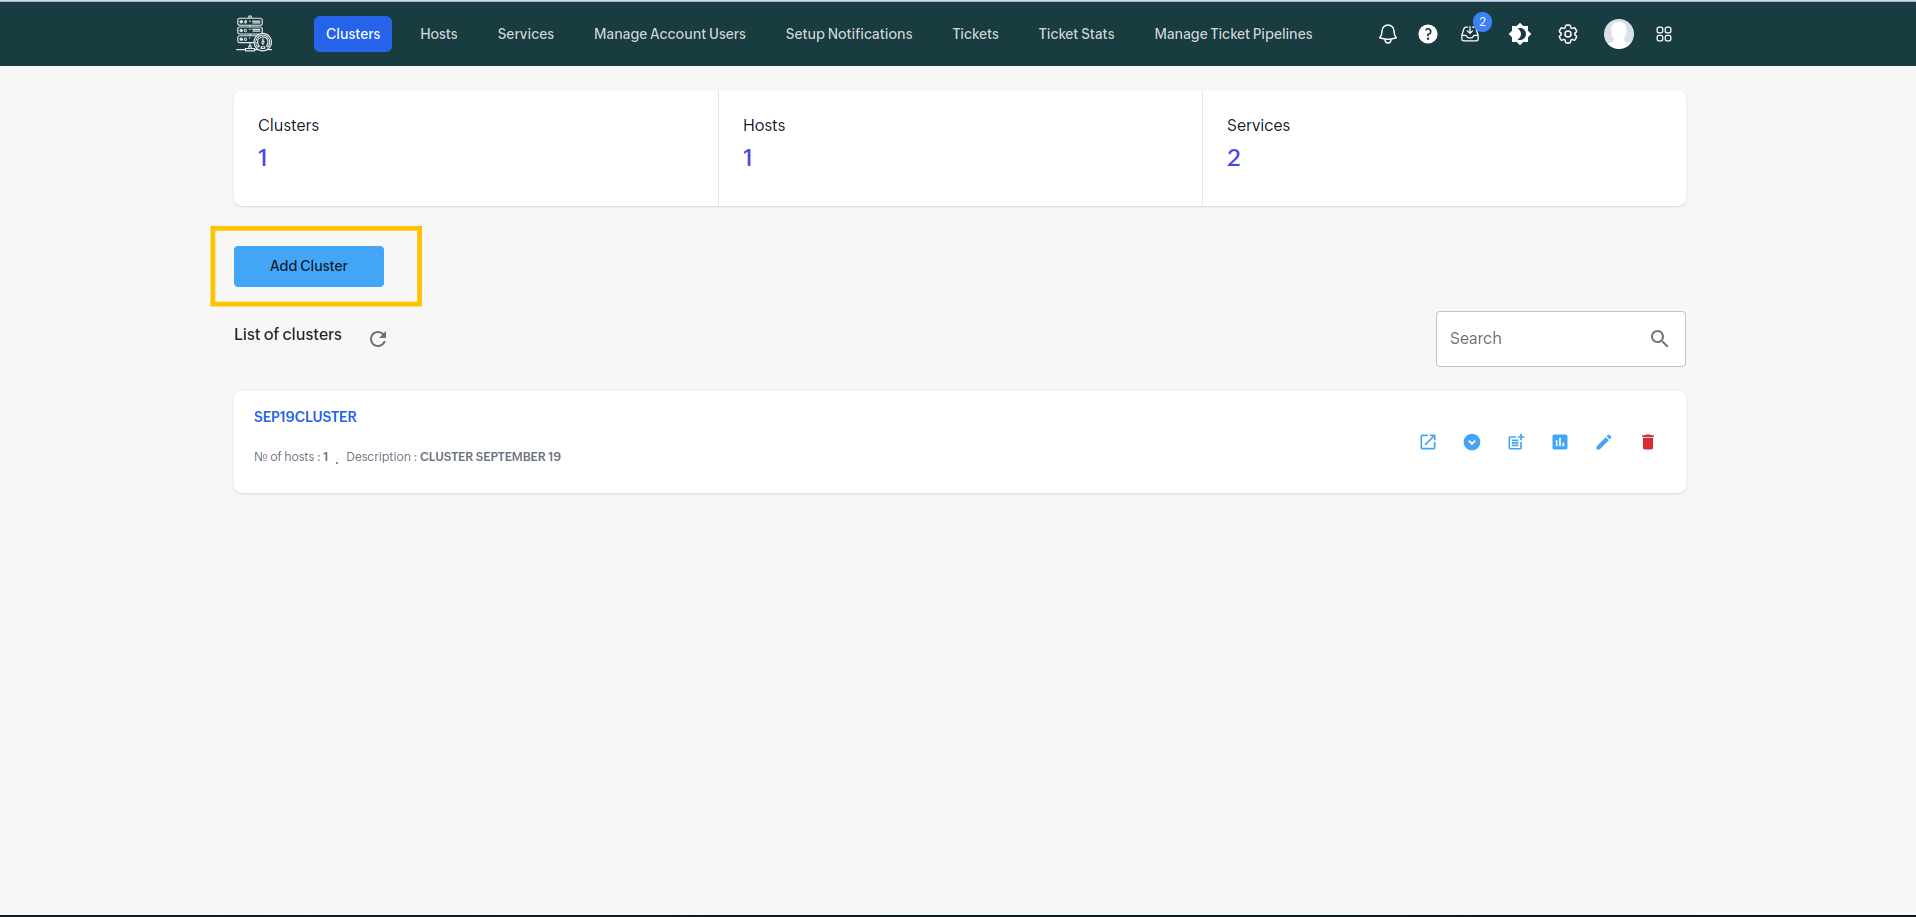Open the apps grid icon
The image size is (1916, 917).
coord(1664,34)
